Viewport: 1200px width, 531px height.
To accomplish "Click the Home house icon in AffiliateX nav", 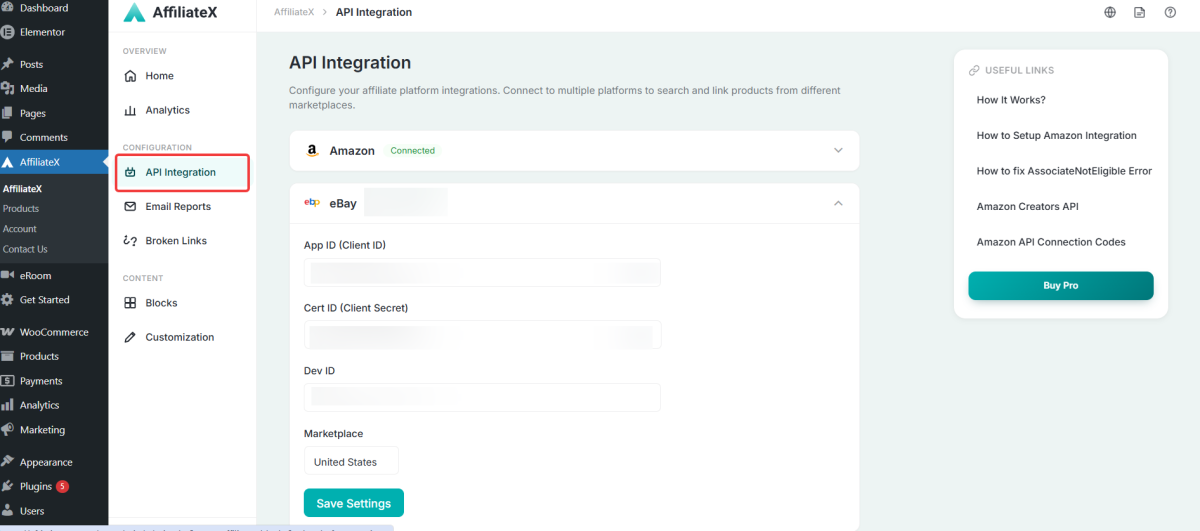I will (x=130, y=76).
